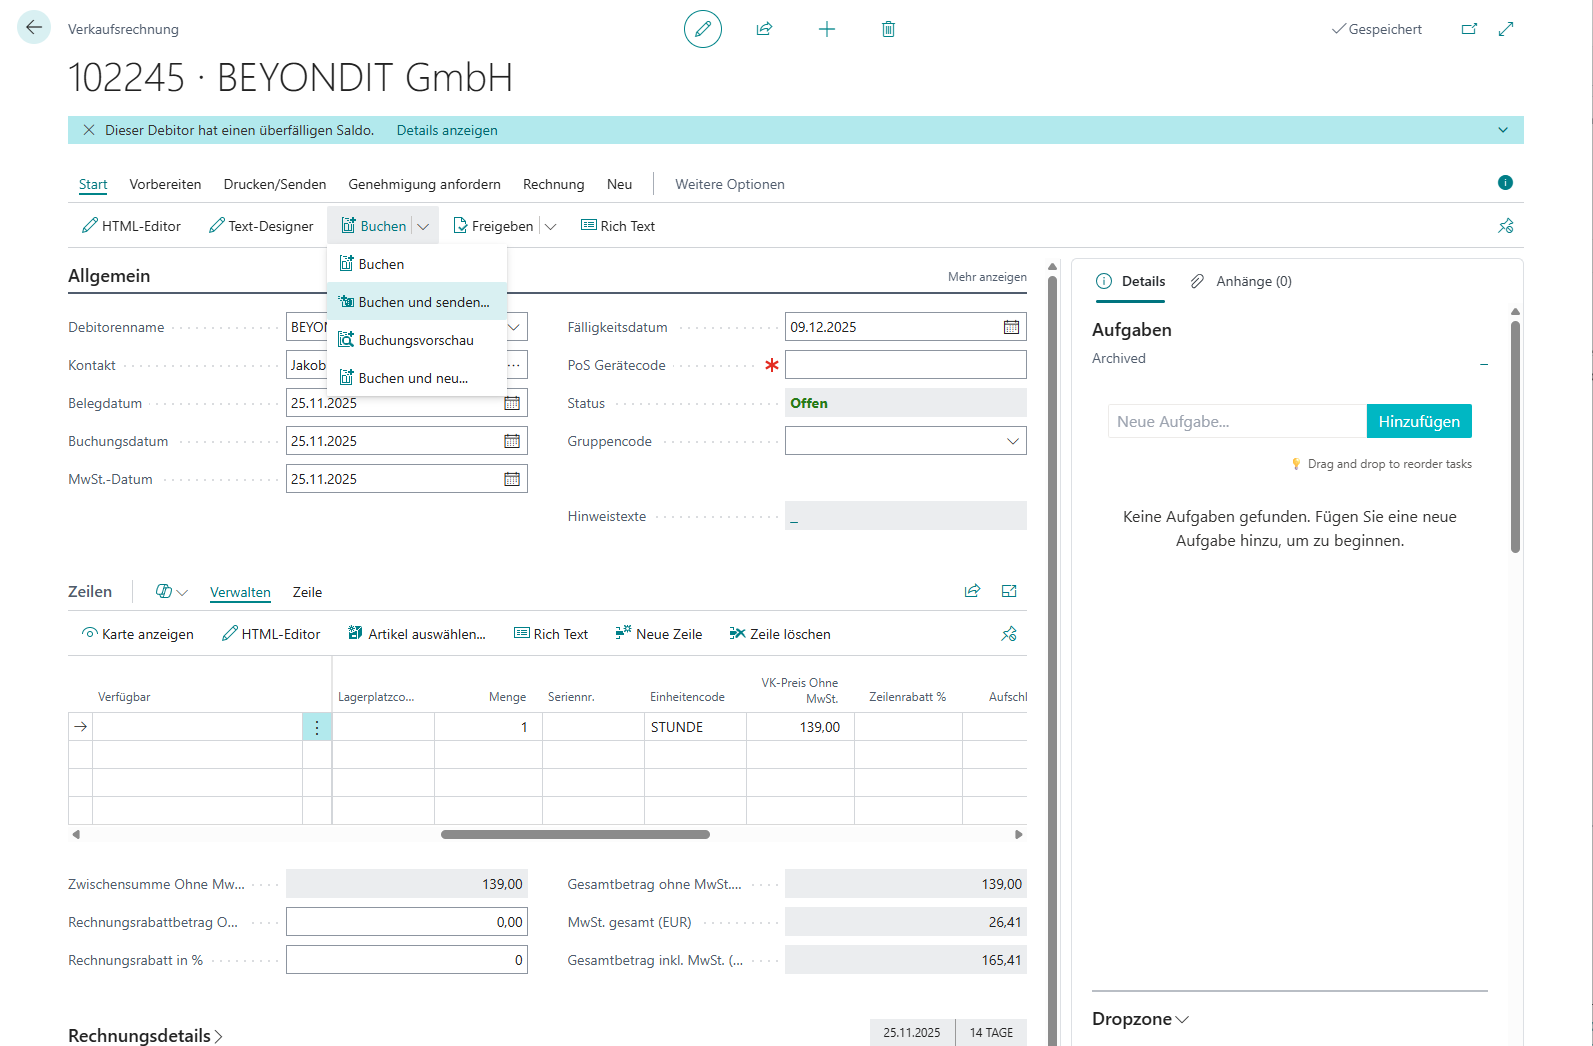Viewport: 1593px width, 1046px height.
Task: Click the horizontal scrollbar under lines grid
Action: point(575,834)
